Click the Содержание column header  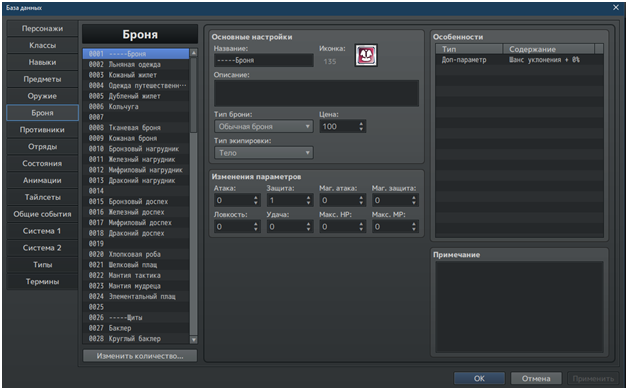(549, 49)
